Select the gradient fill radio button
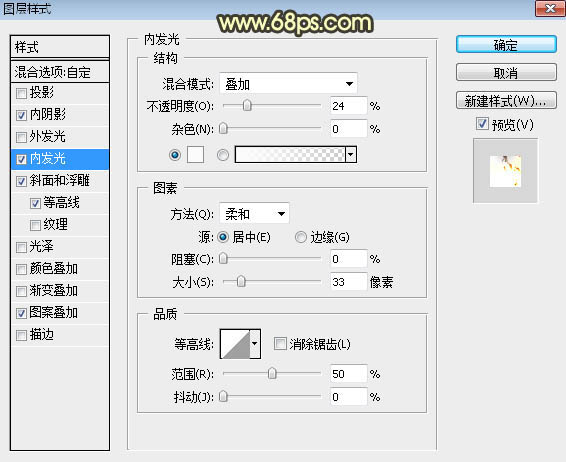The image size is (566, 462). (x=223, y=155)
